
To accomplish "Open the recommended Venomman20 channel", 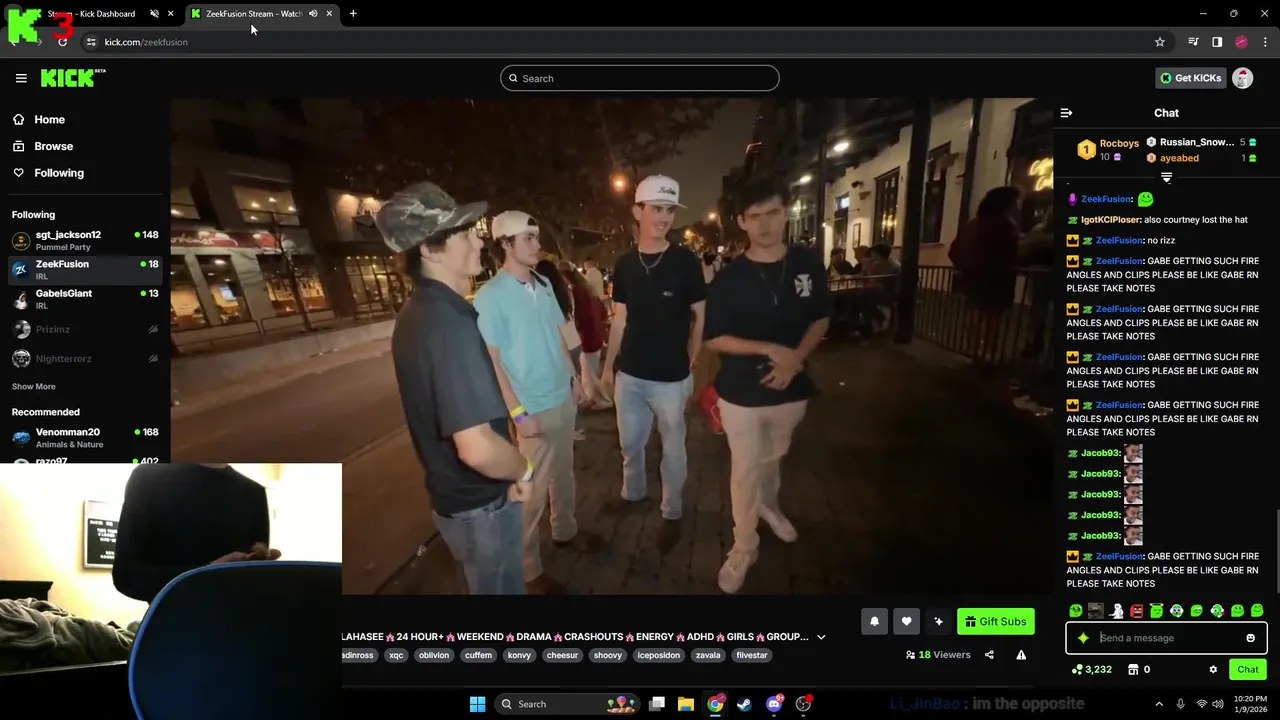I will 85,438.
